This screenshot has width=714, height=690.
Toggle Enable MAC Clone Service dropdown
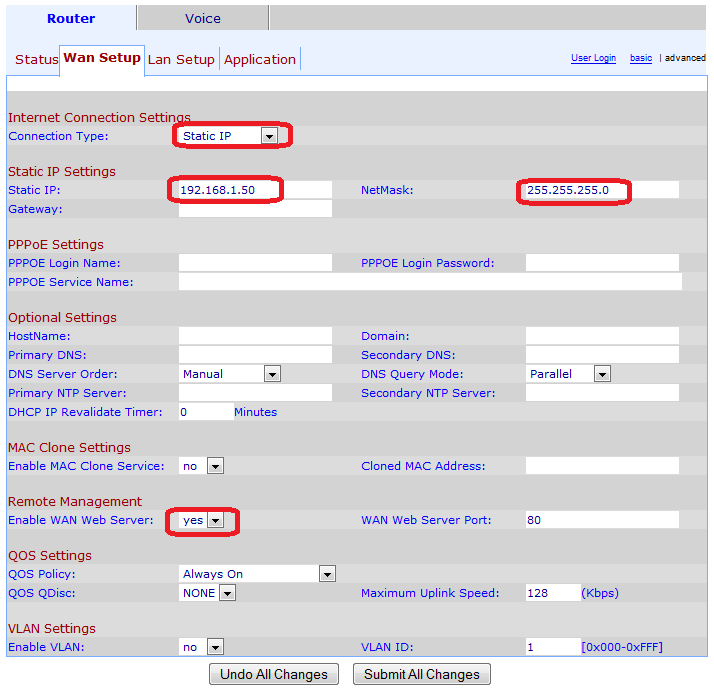[x=201, y=466]
